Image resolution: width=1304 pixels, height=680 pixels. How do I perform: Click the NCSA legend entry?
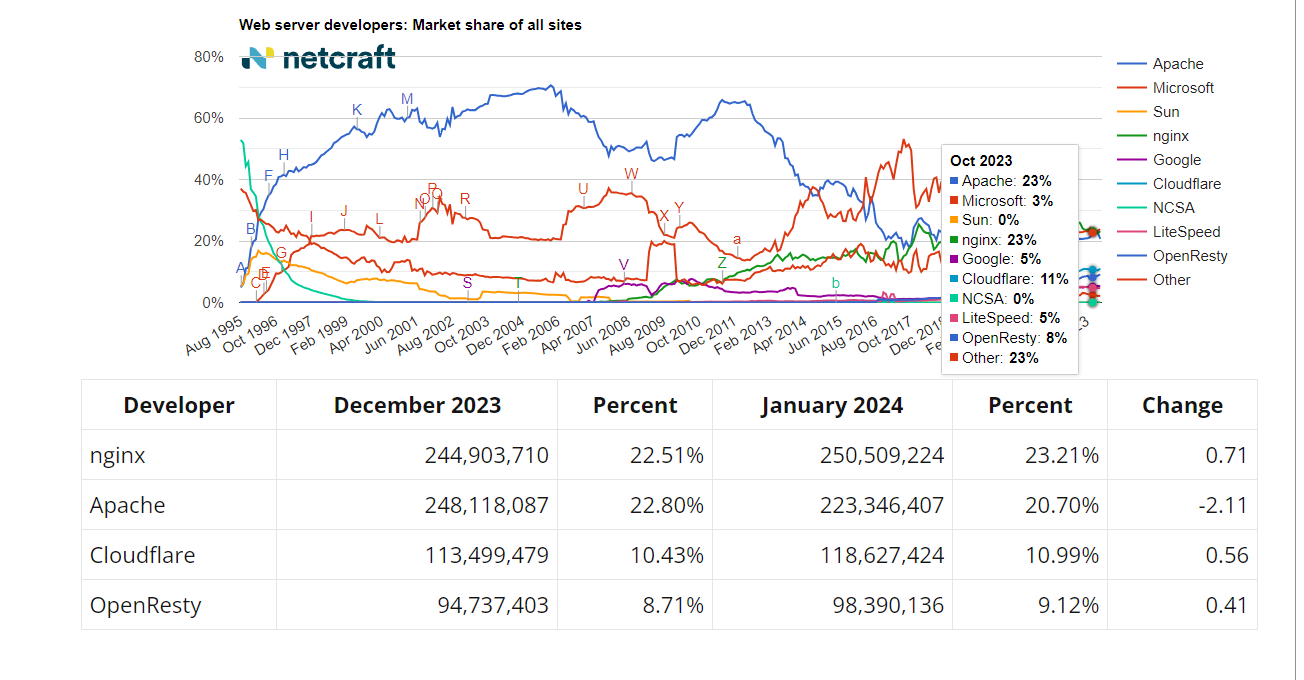click(1155, 208)
